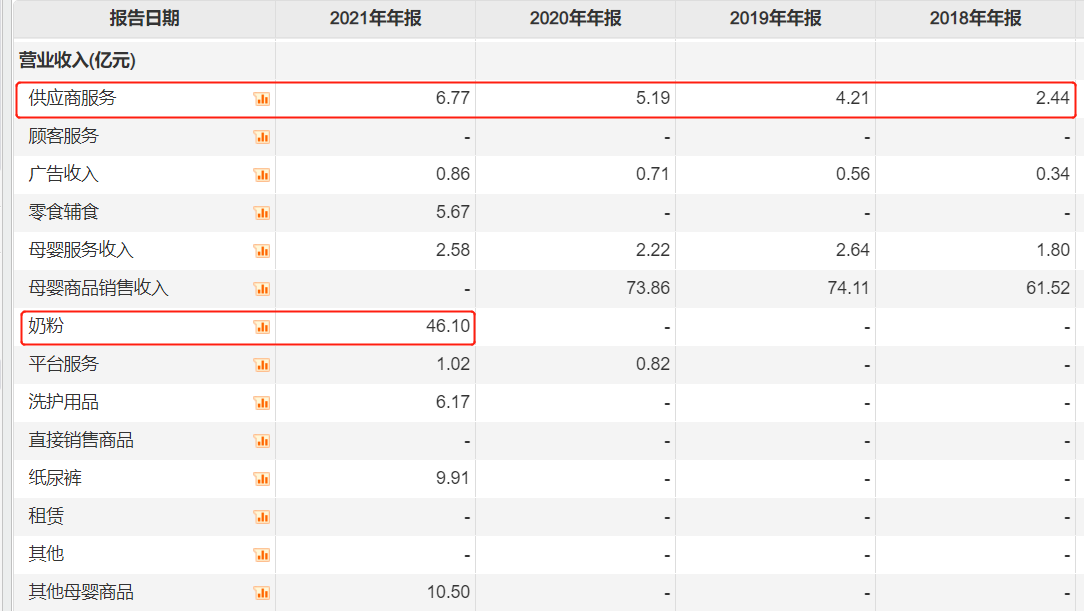Select the 0.34 advertising revenue value
The height and width of the screenshot is (611, 1084).
(x=1052, y=174)
